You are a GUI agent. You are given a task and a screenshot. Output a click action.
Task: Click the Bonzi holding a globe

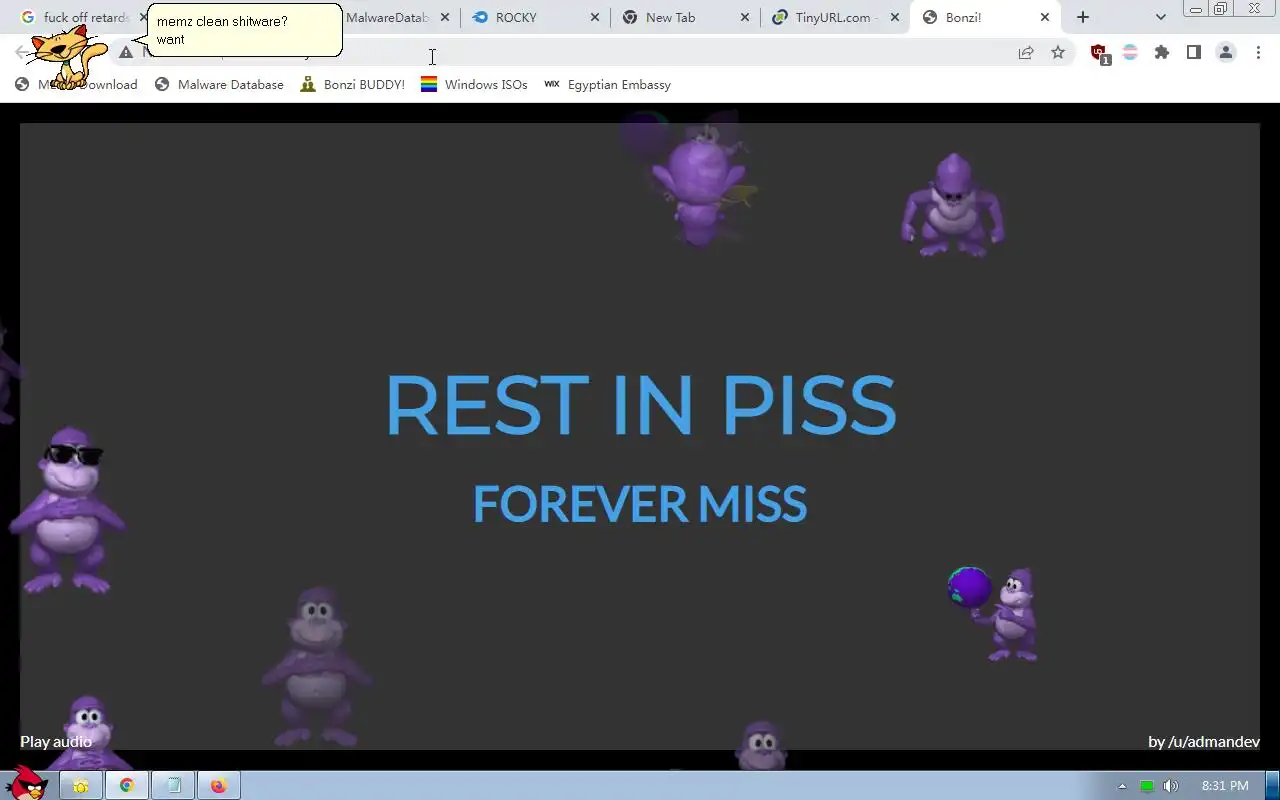(x=995, y=613)
